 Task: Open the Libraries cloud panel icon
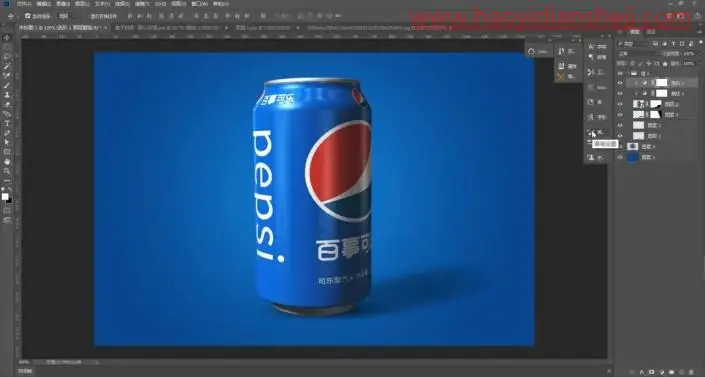click(531, 51)
